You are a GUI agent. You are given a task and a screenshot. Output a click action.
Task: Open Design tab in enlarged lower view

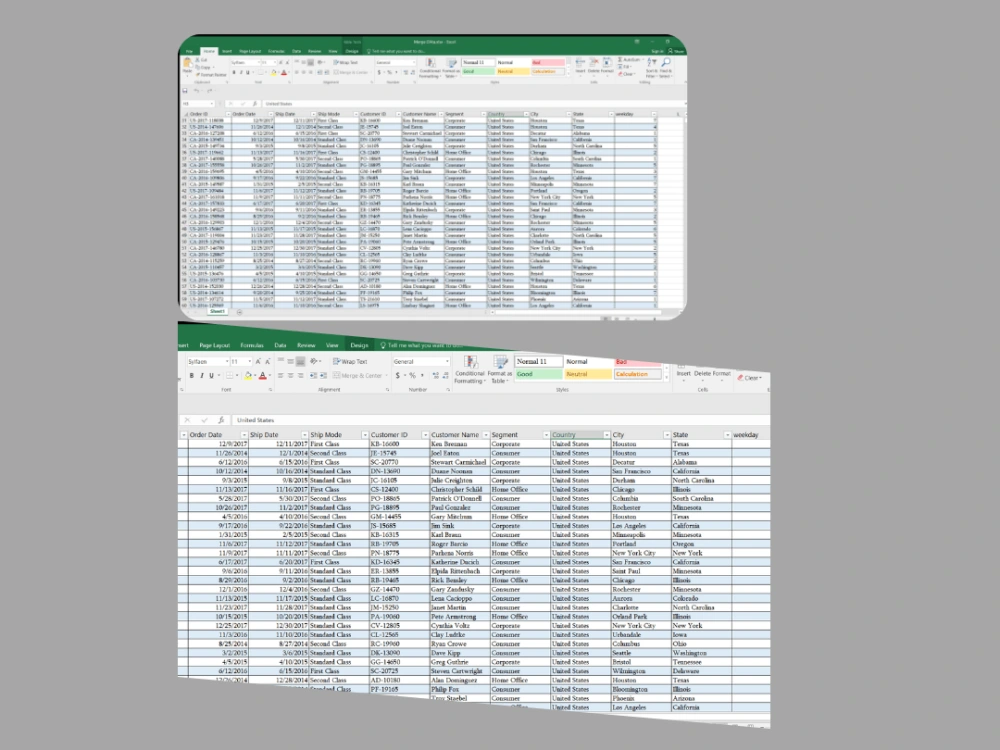click(359, 345)
